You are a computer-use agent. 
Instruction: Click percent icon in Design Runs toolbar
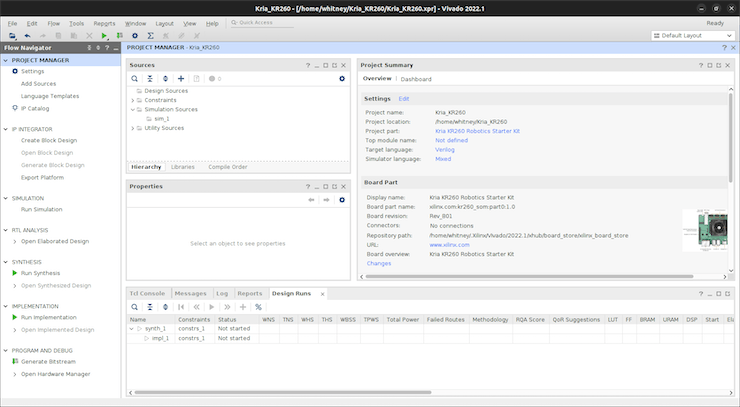(x=257, y=307)
